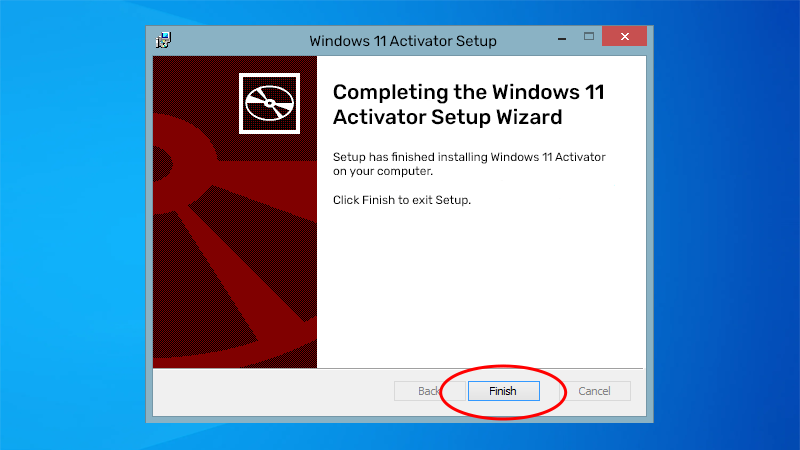
Task: Click the heading 'Completing the Windows 11 Activator Setup Wizard'
Action: pyautogui.click(x=468, y=104)
